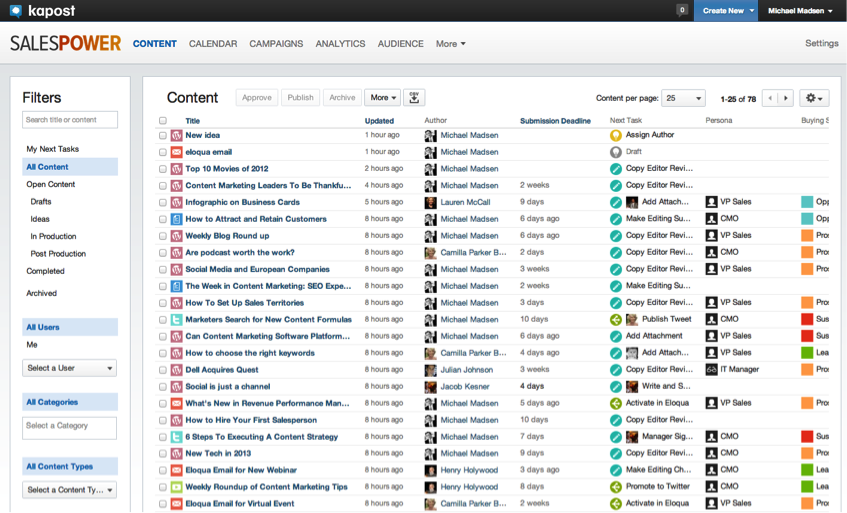Check the box for New idea

coord(163,136)
